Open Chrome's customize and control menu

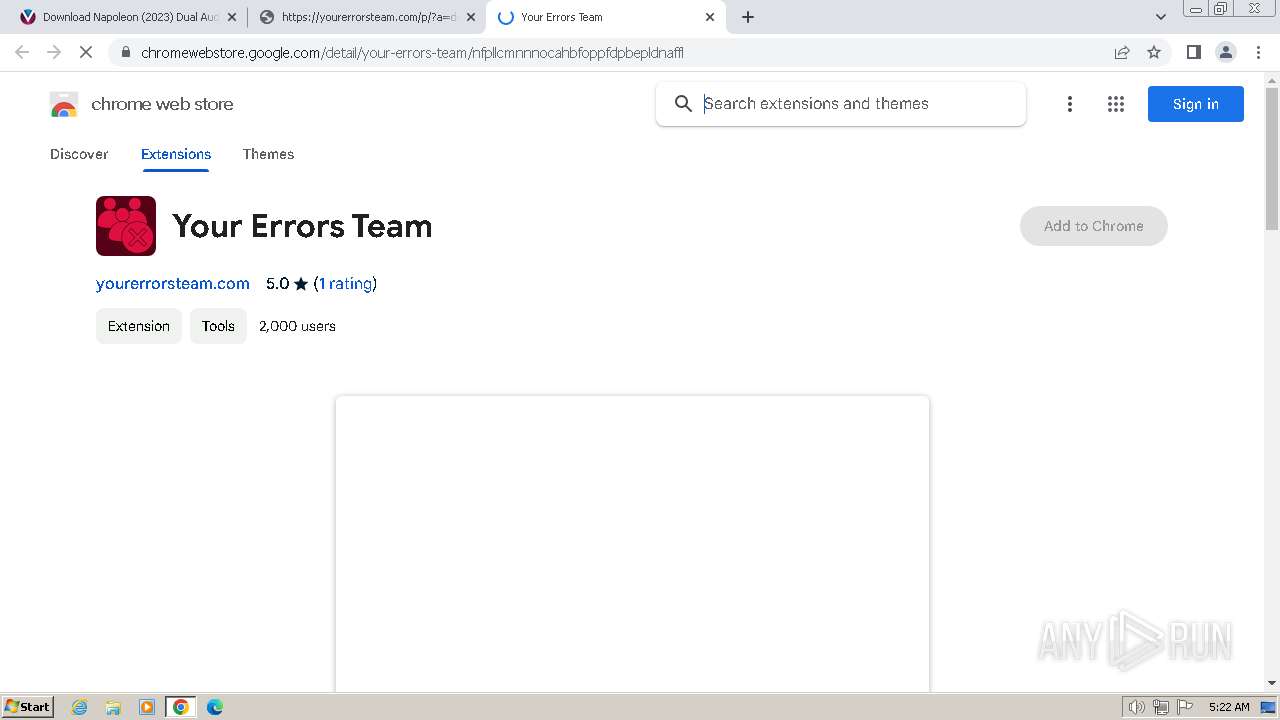1259,52
